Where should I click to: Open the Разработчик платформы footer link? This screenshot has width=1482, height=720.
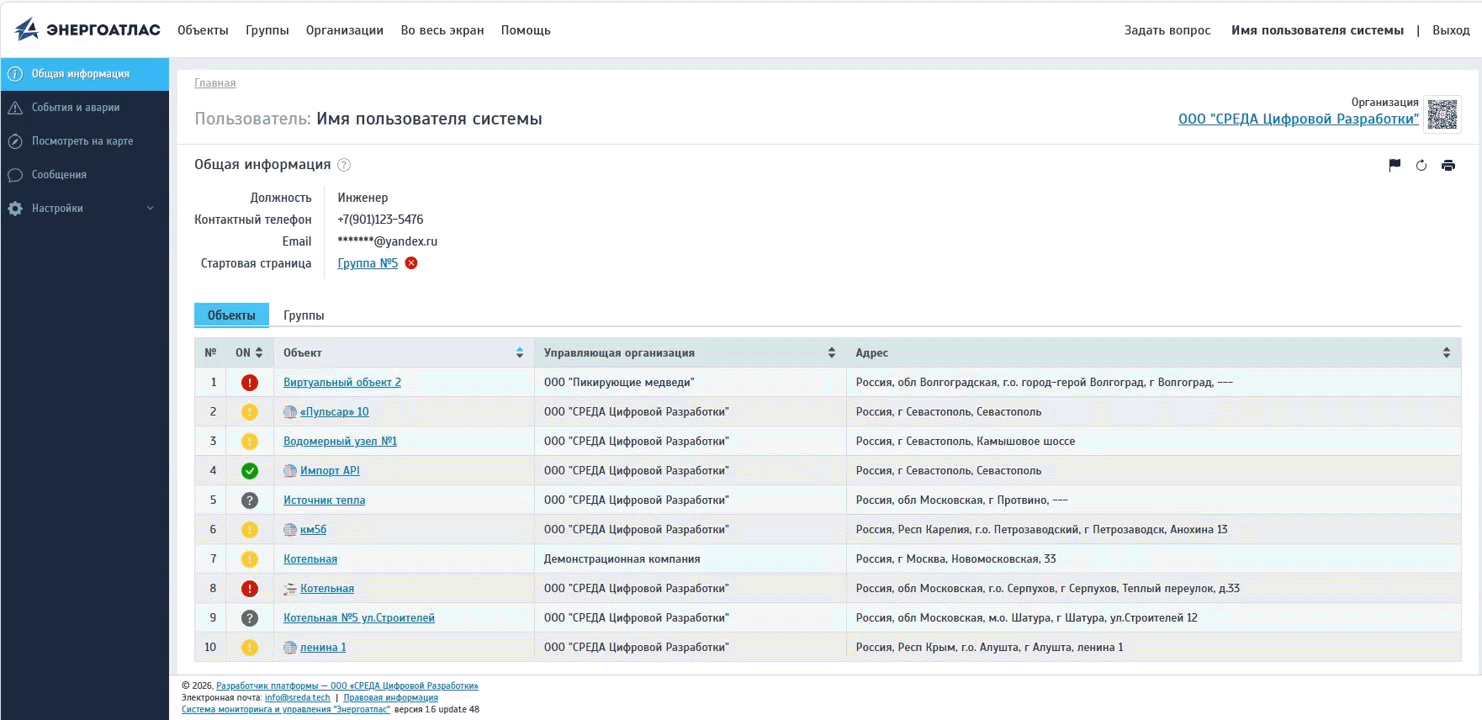click(x=347, y=686)
